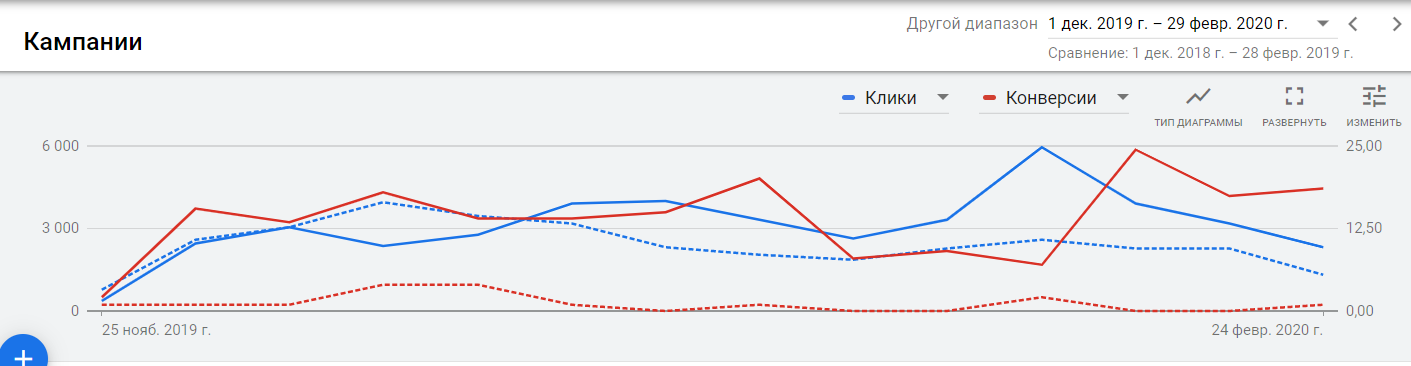The image size is (1411, 366).
Task: Expand the chart using Развернуть icon
Action: coord(1294,96)
